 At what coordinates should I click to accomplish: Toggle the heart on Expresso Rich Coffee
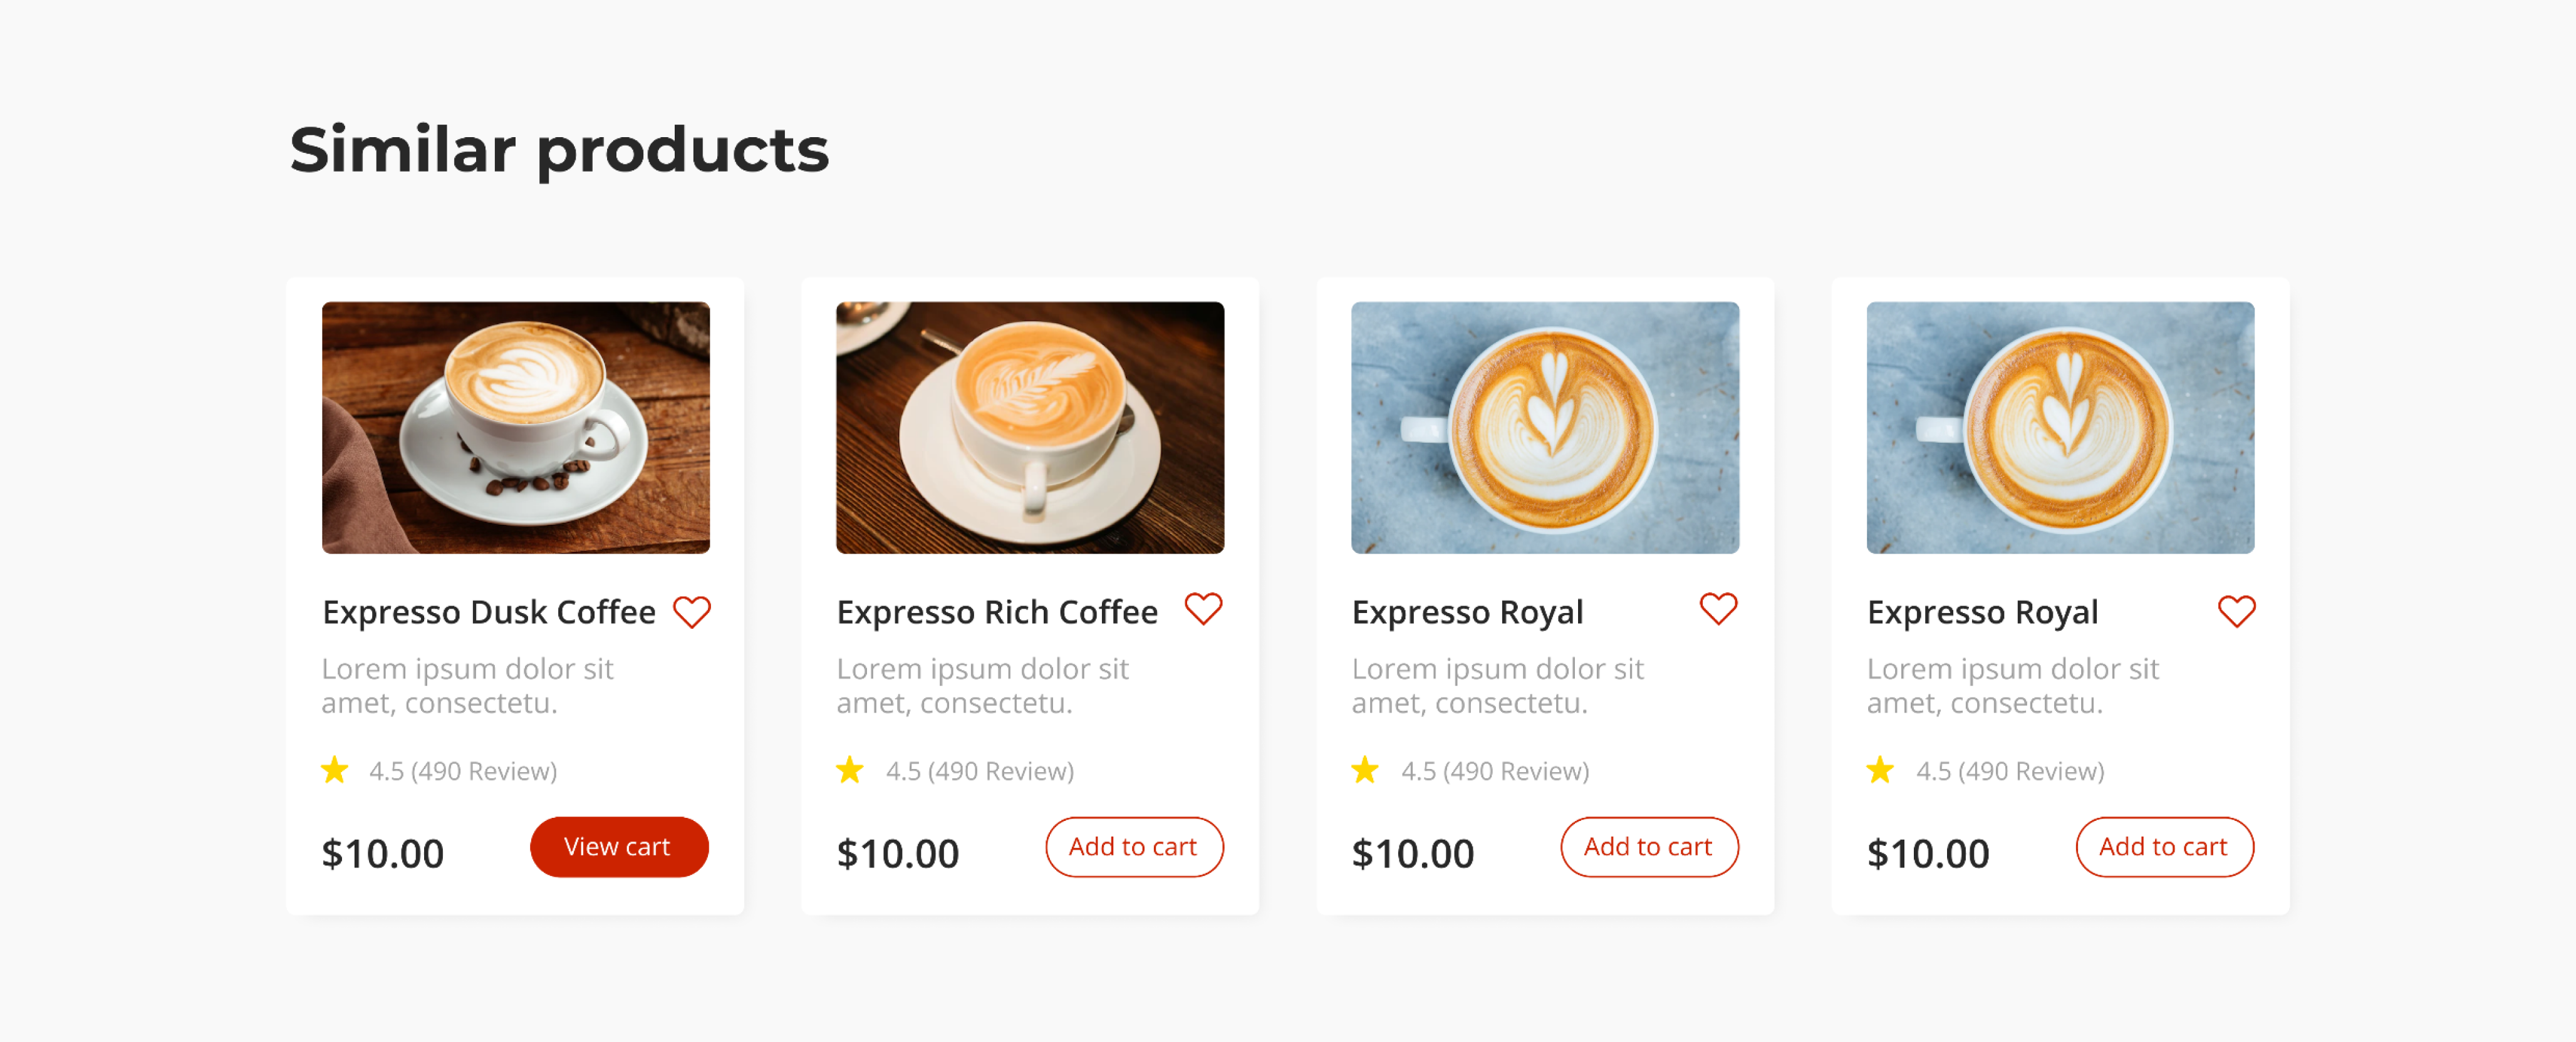1203,608
